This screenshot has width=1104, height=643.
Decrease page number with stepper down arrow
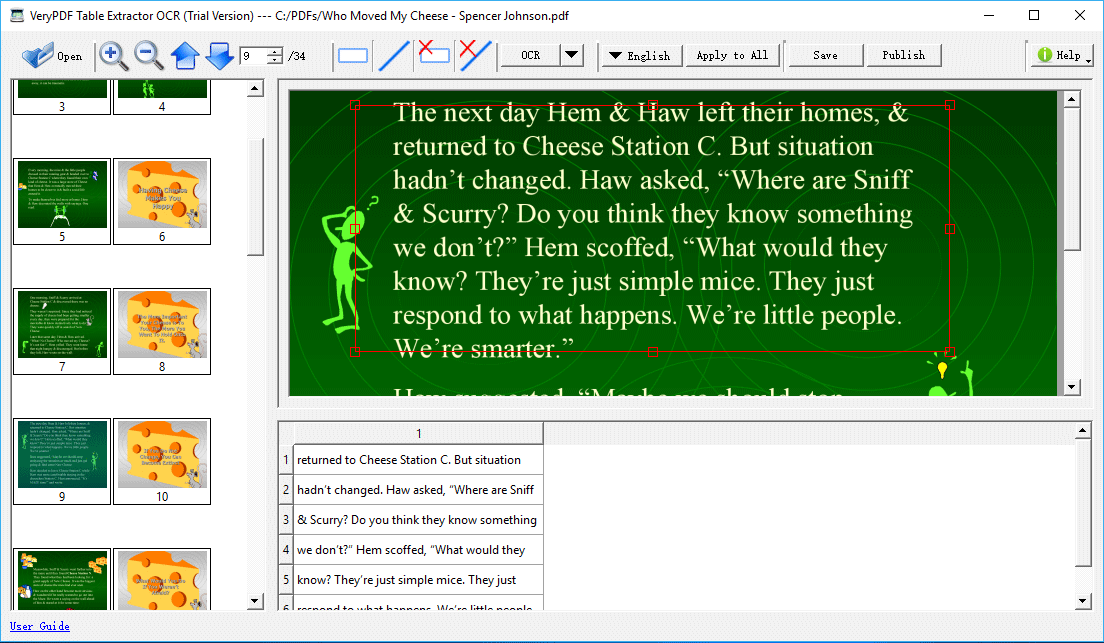pyautogui.click(x=275, y=61)
